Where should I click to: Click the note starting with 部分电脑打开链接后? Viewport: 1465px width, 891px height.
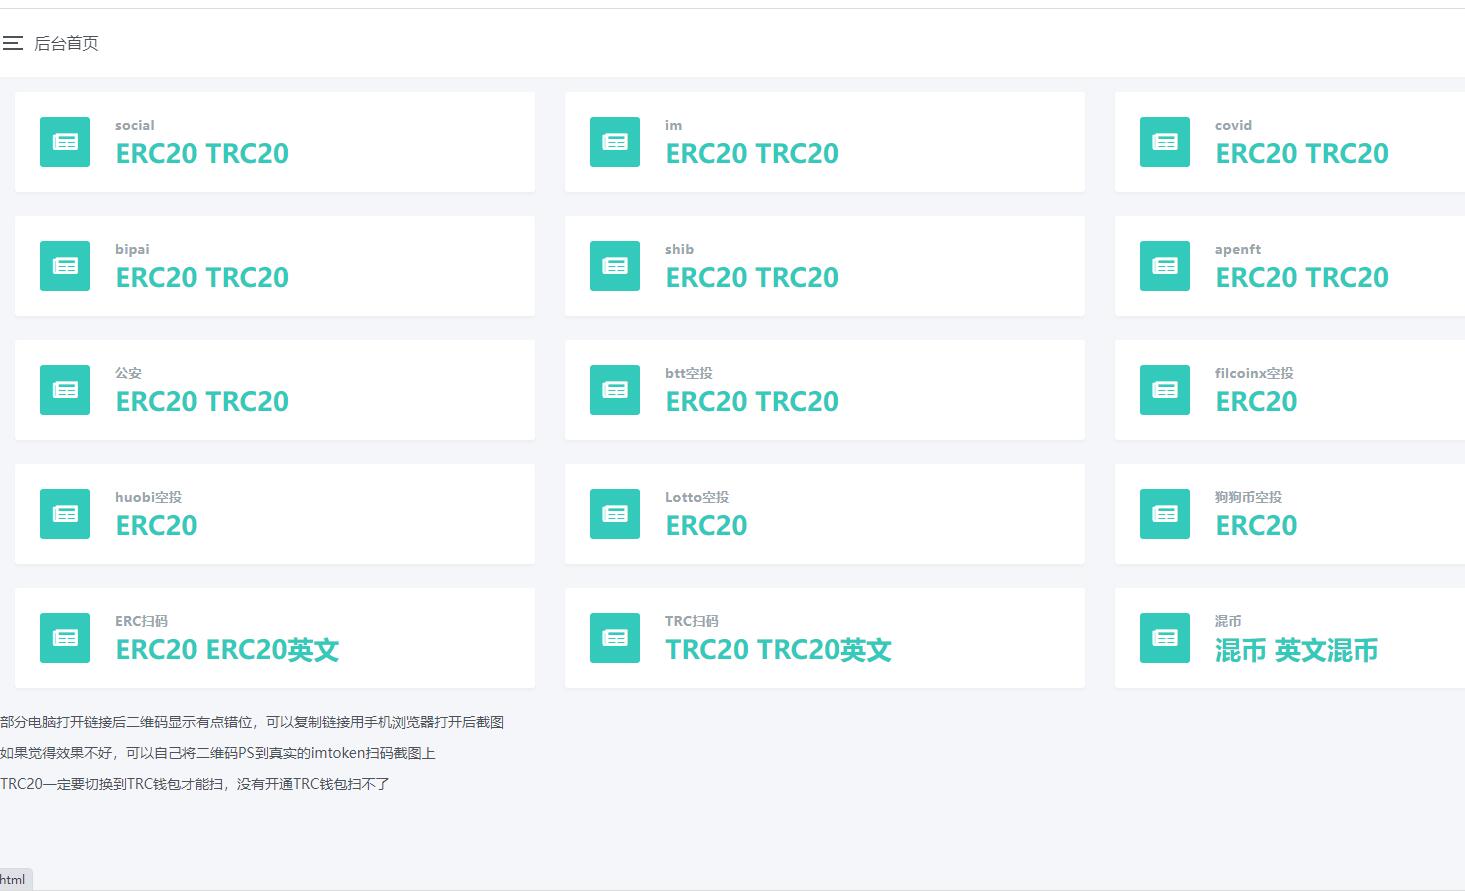coord(252,722)
